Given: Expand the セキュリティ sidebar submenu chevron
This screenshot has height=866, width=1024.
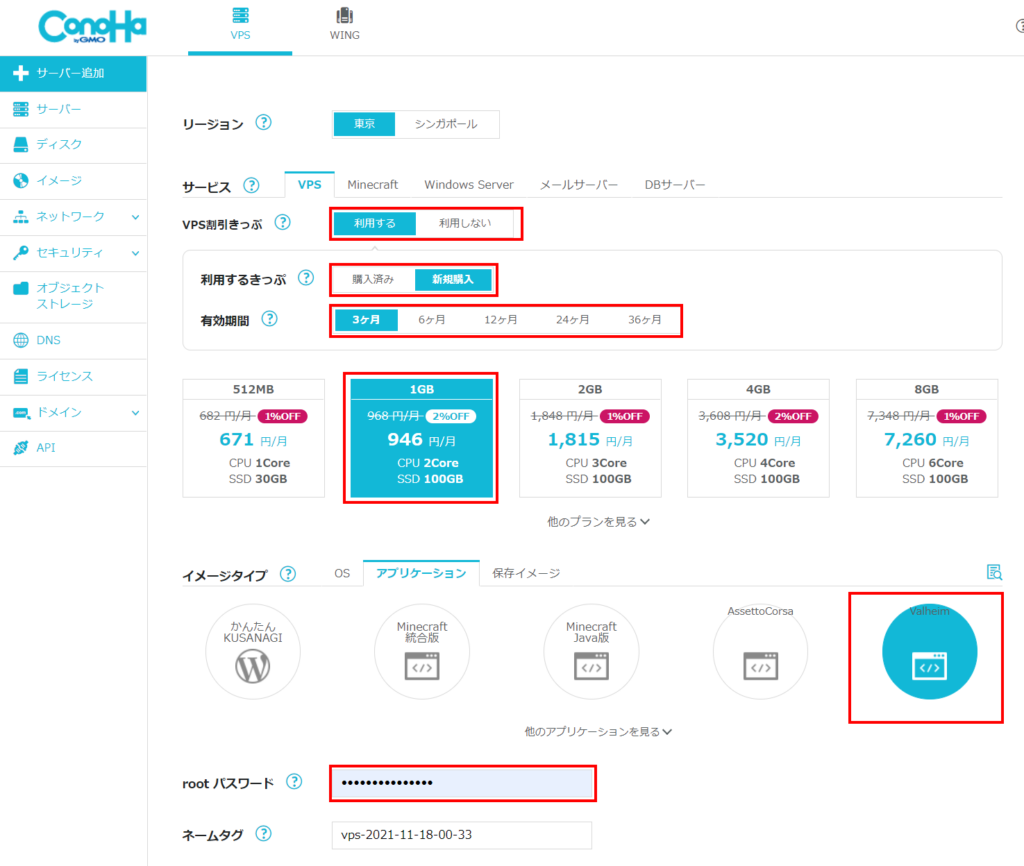Looking at the screenshot, I should pyautogui.click(x=135, y=253).
